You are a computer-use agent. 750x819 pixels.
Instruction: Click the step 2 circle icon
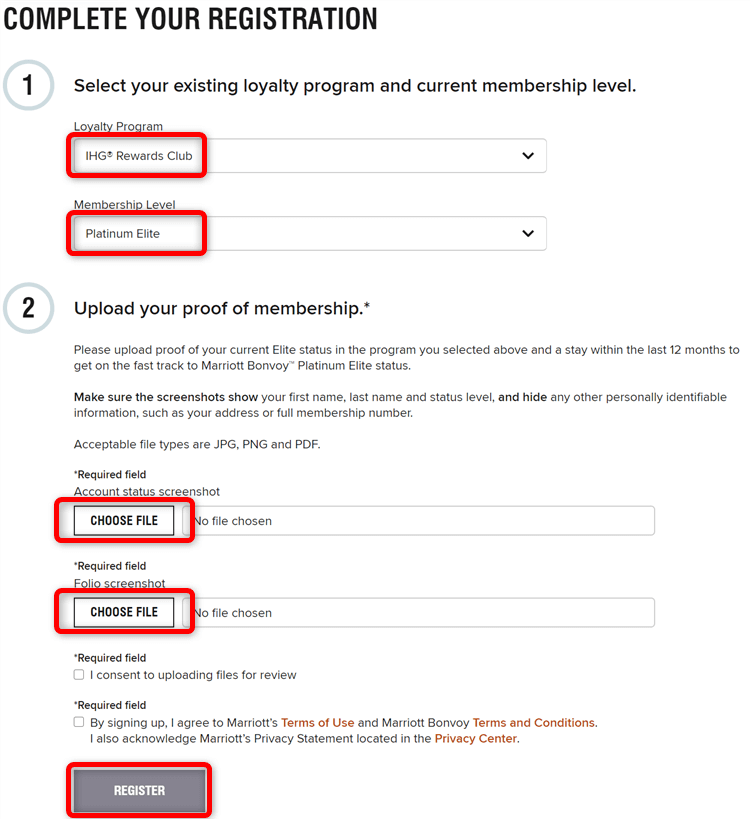point(28,308)
